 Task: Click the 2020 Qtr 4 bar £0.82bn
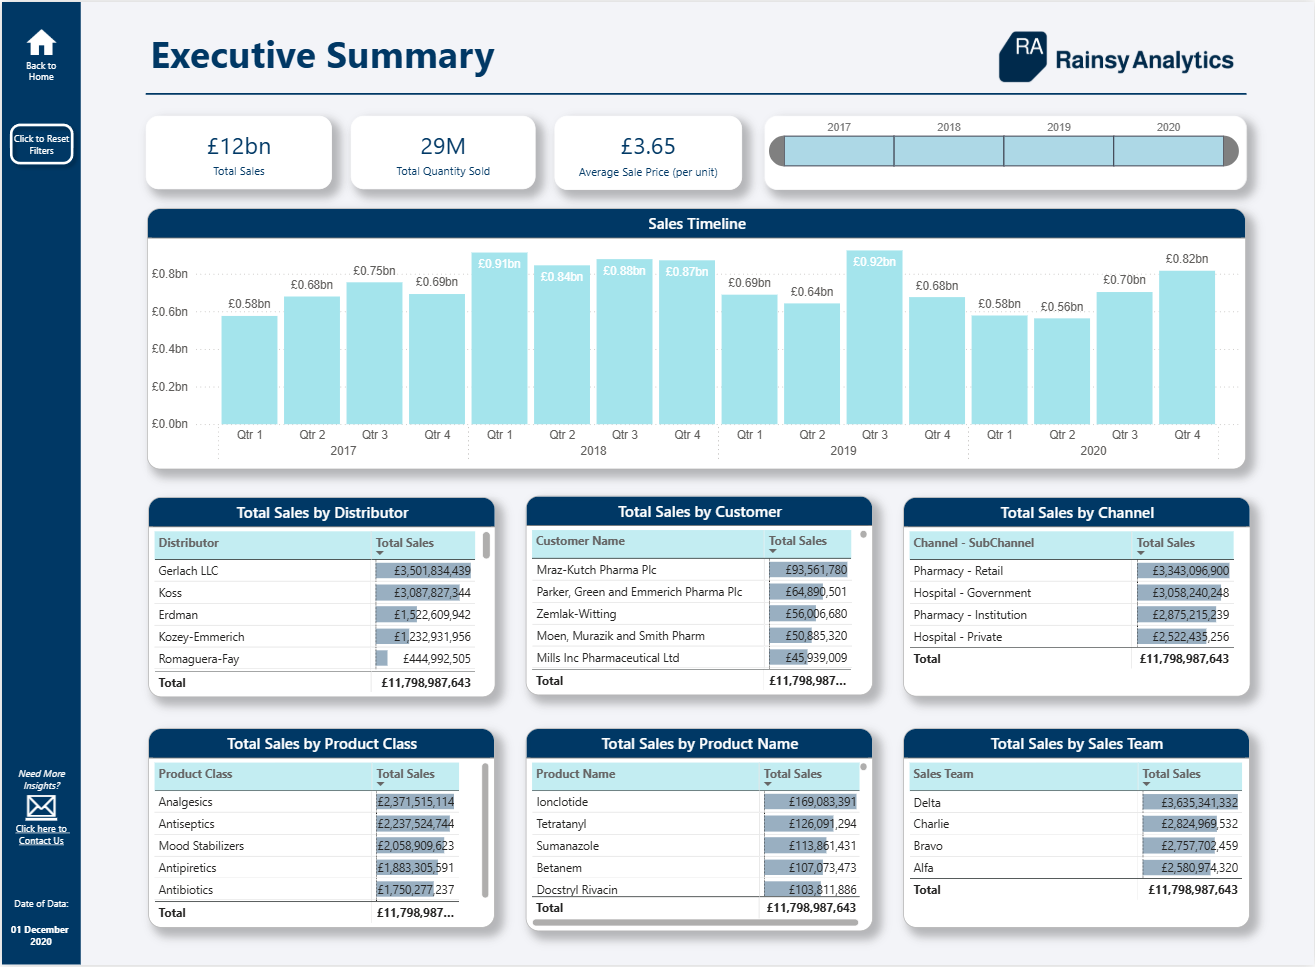coord(1187,347)
